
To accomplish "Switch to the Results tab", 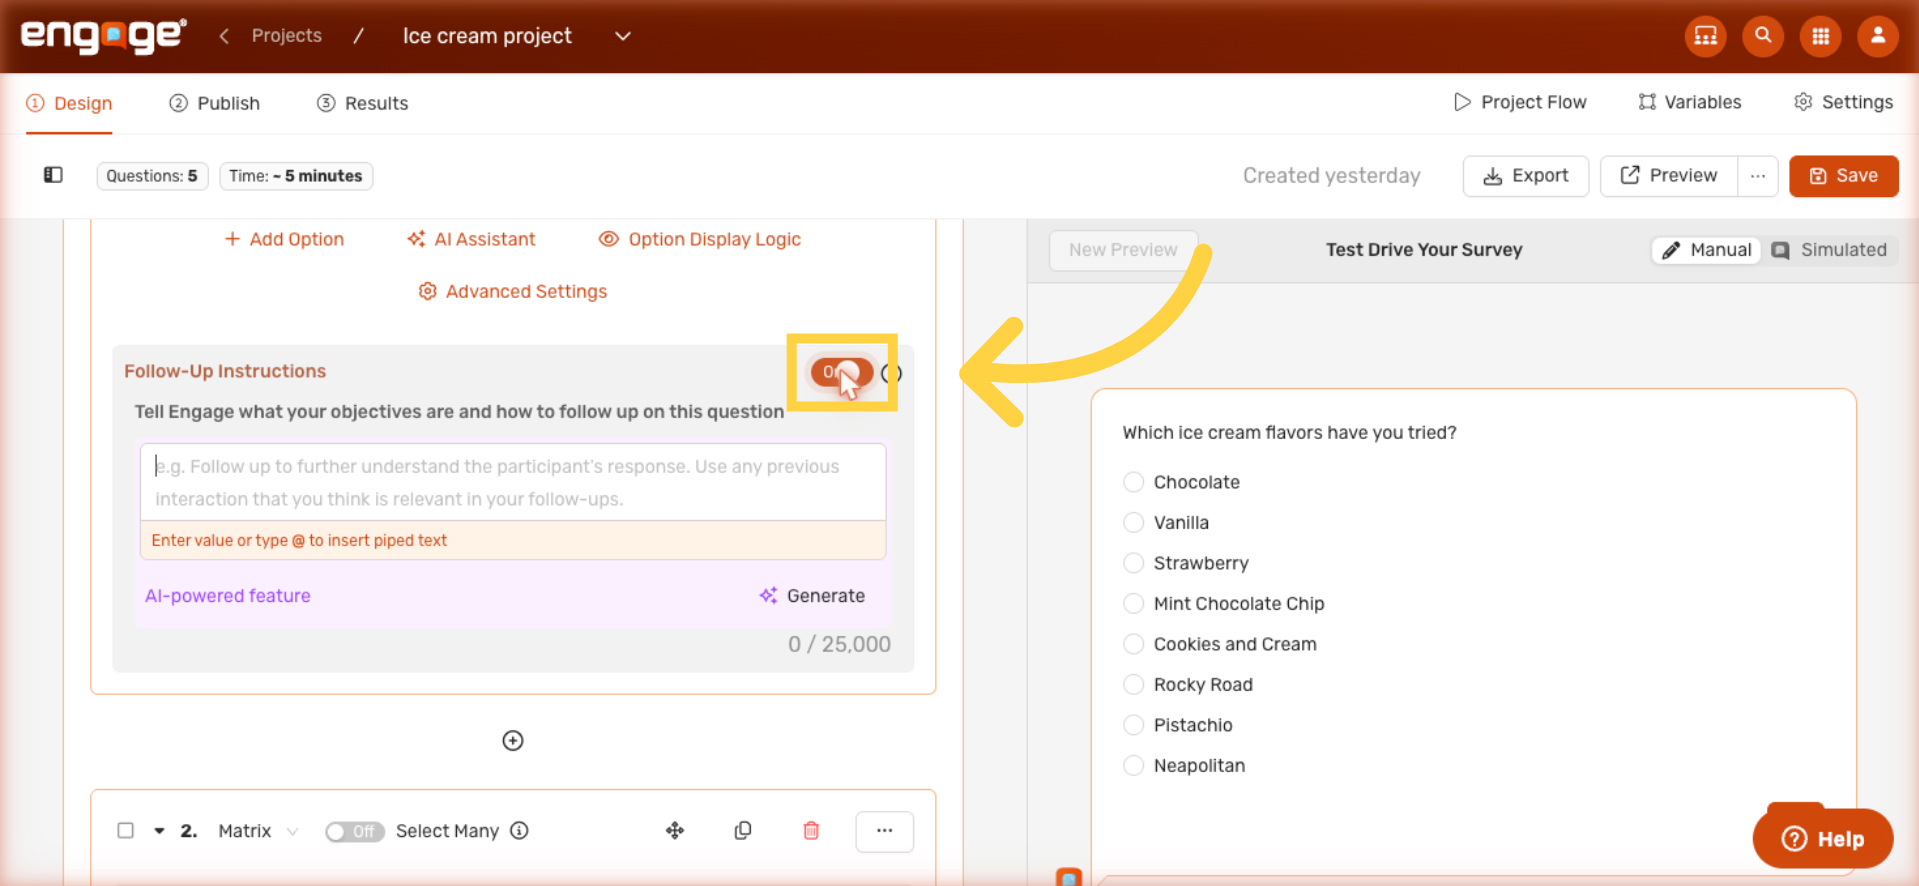I will click(362, 103).
